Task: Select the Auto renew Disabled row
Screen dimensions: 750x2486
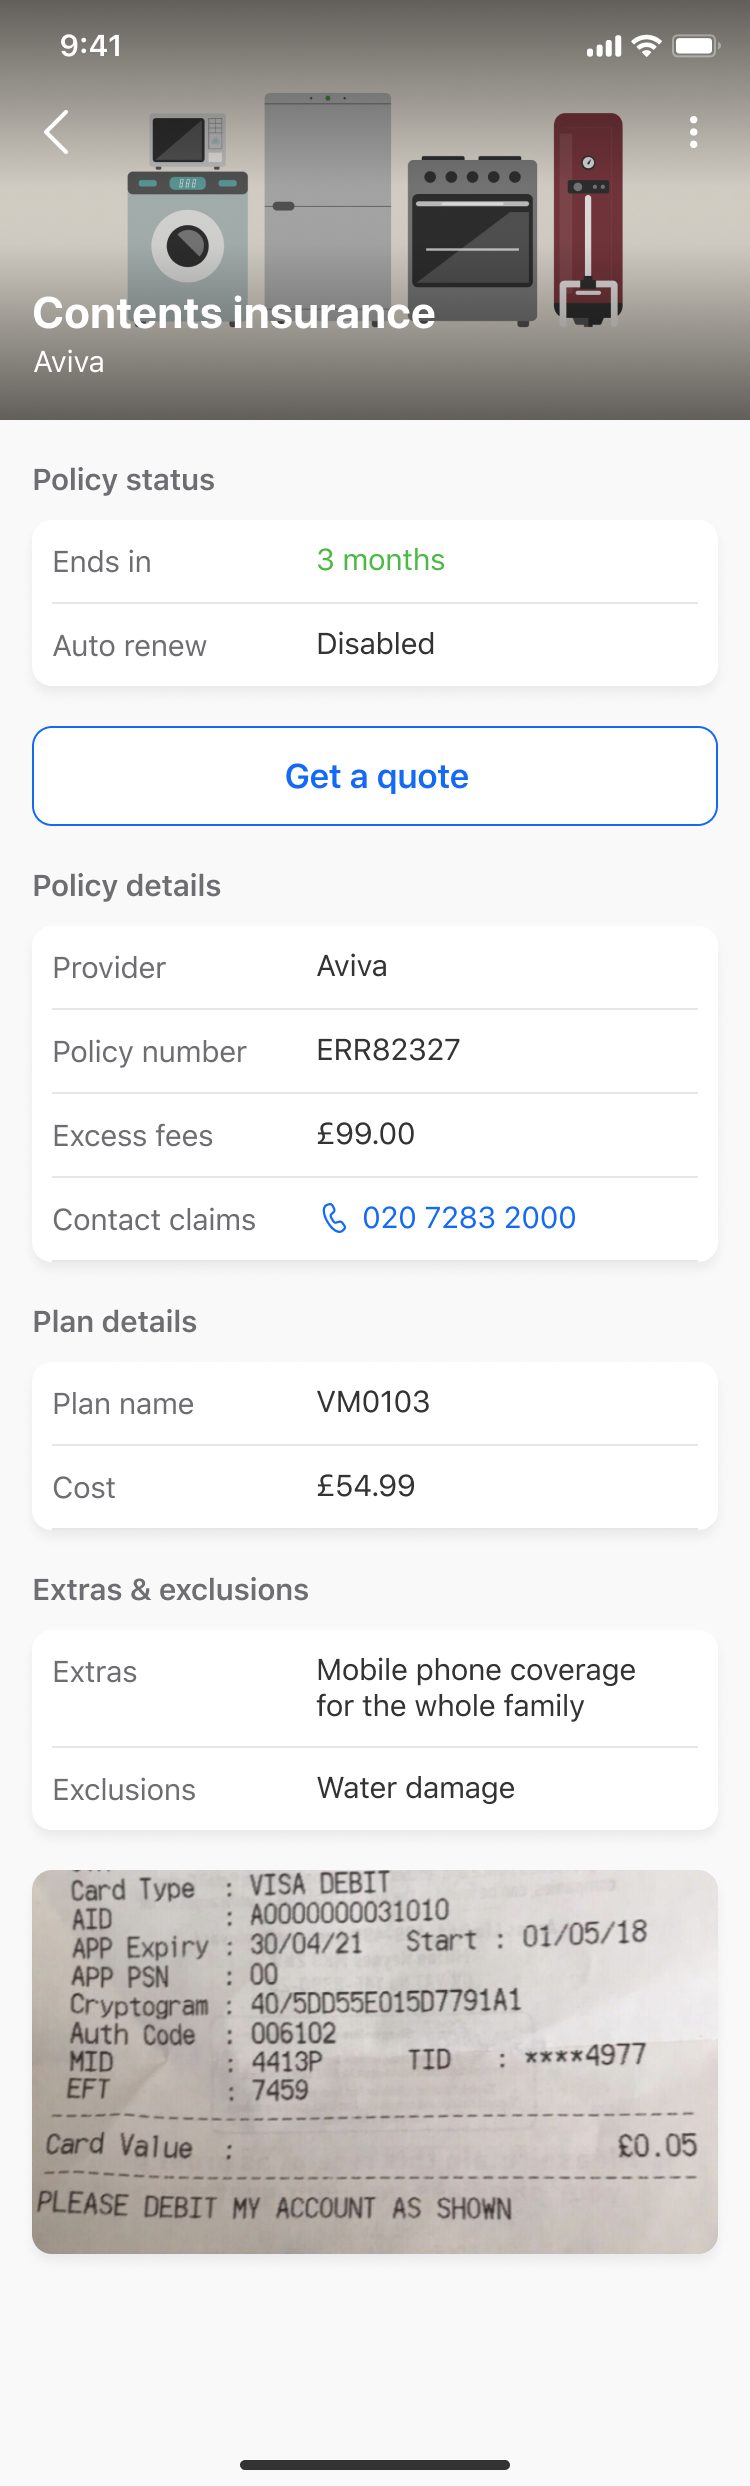Action: (x=375, y=645)
